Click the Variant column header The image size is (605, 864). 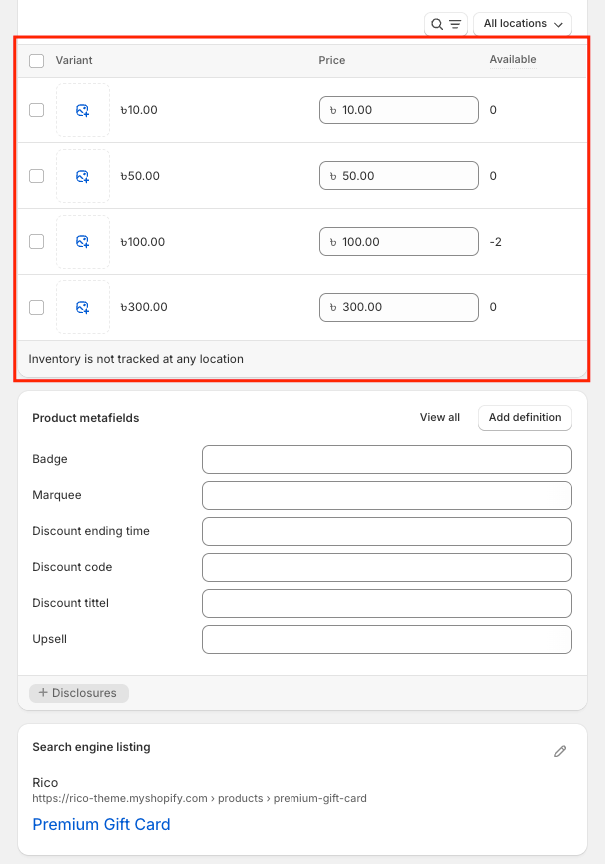[x=74, y=61]
